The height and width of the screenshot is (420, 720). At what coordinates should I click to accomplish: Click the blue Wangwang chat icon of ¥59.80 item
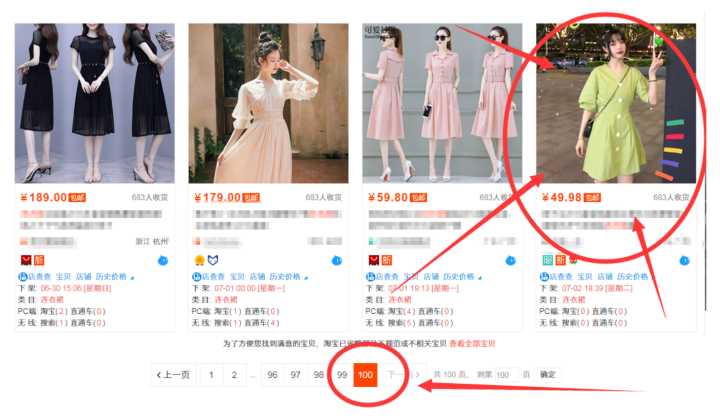(x=510, y=261)
